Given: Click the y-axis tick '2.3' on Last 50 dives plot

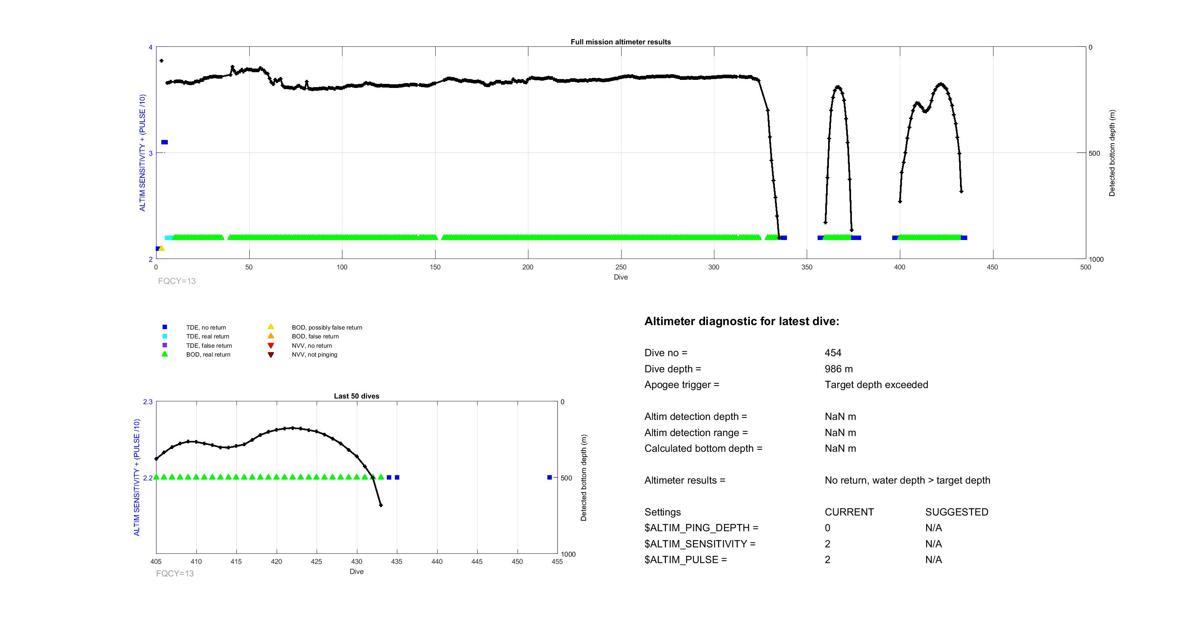Looking at the screenshot, I should coord(148,402).
